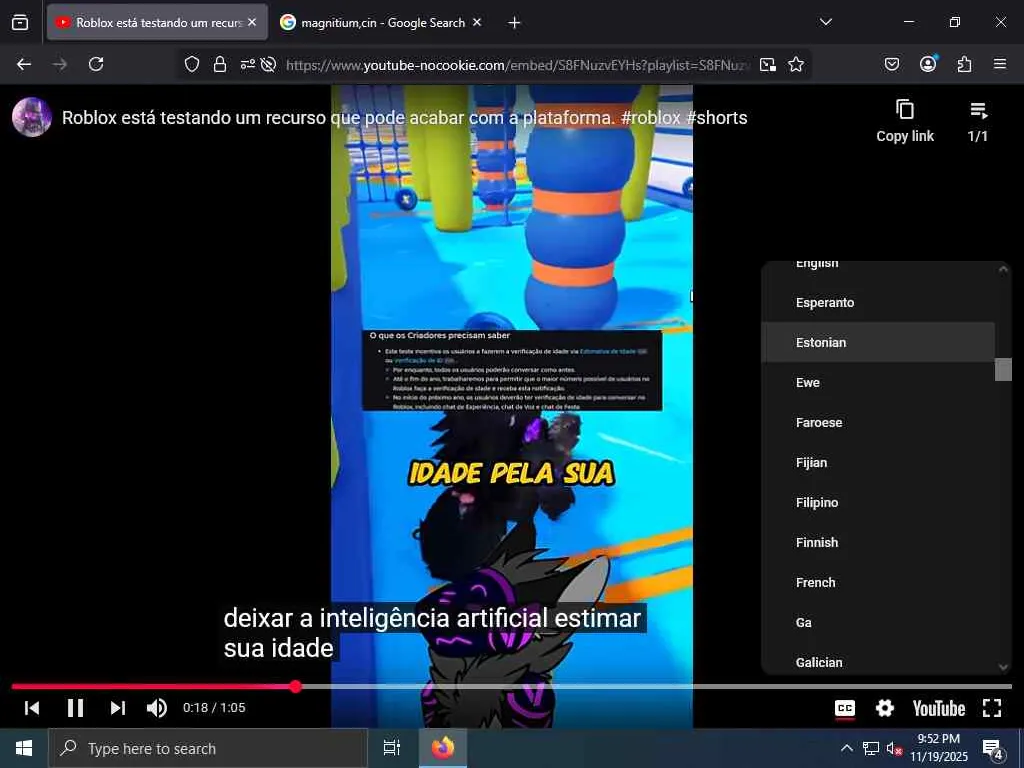The image size is (1024, 768).
Task: Click the language list scrollbar thumb
Action: (1003, 369)
